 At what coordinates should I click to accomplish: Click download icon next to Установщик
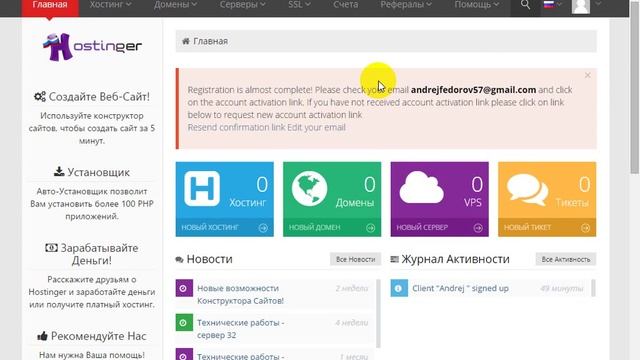coord(59,171)
